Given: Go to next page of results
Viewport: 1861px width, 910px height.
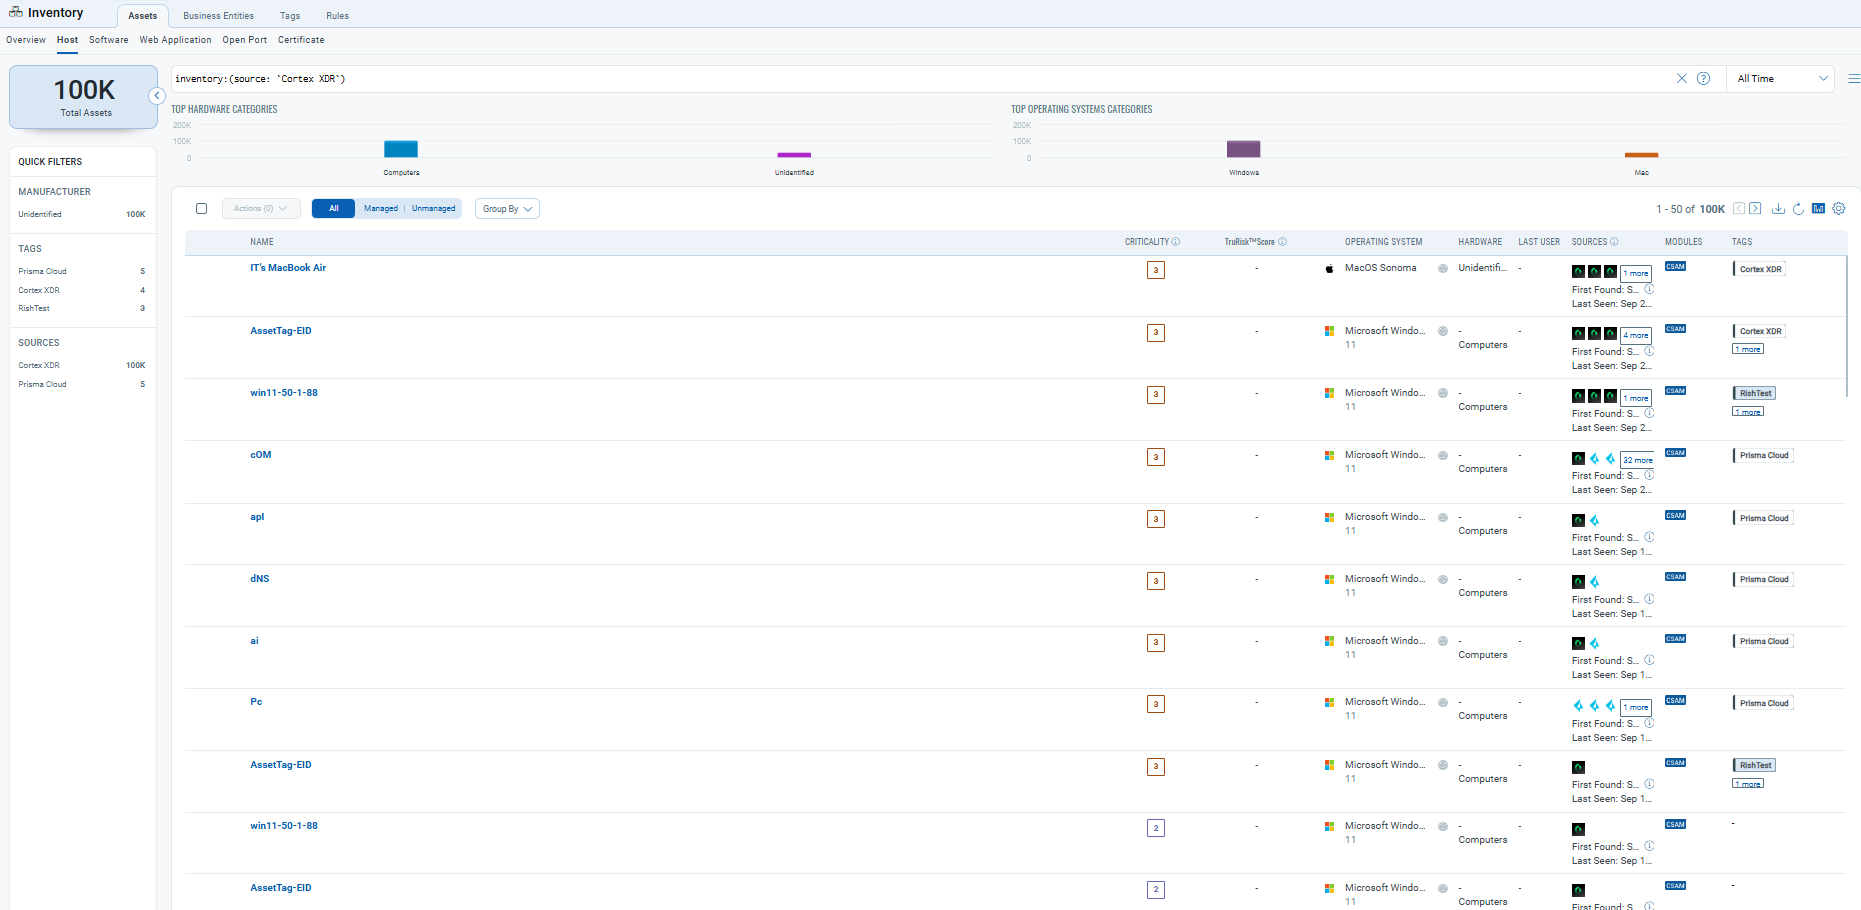Looking at the screenshot, I should pos(1755,209).
